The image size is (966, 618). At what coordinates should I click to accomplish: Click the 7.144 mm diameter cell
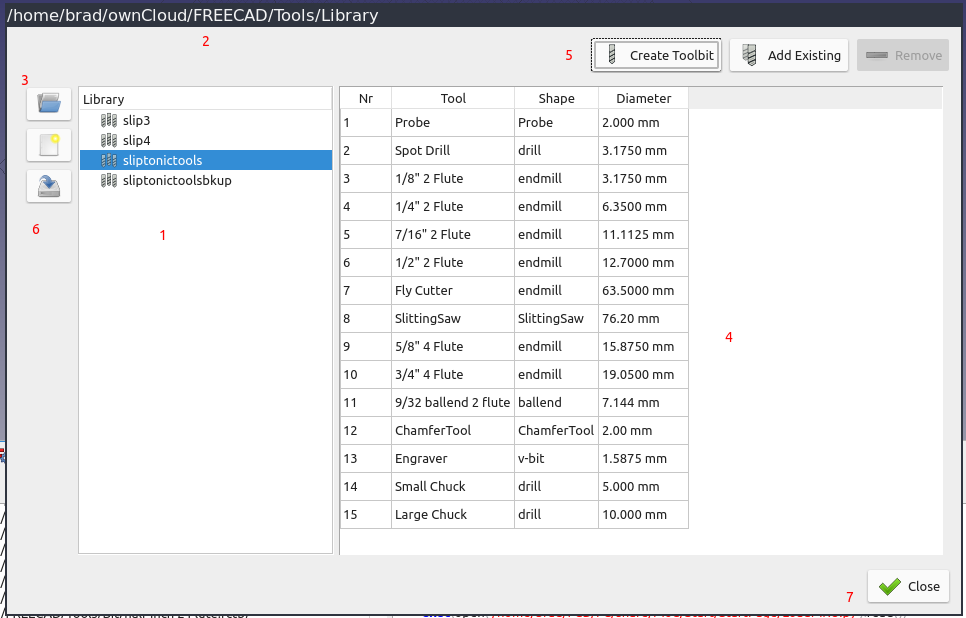[x=643, y=403]
